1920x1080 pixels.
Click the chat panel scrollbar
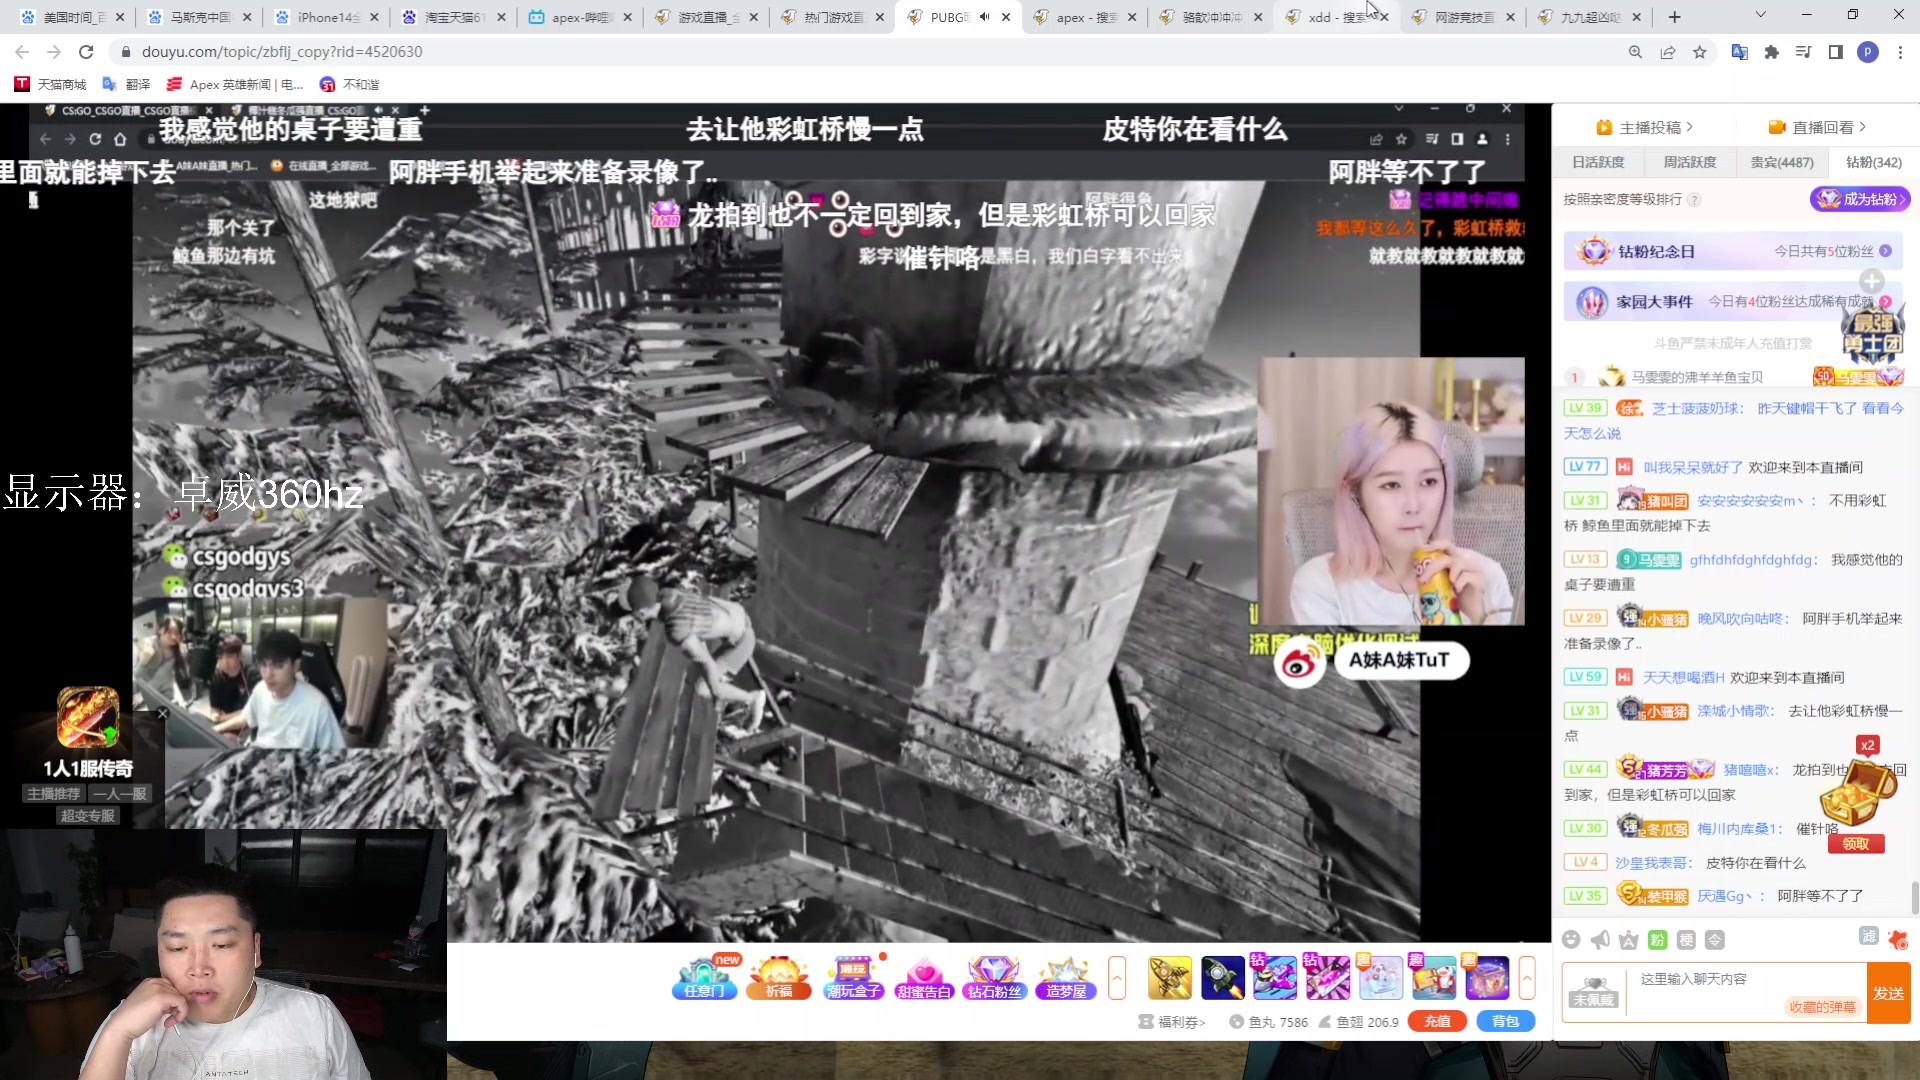tap(1914, 897)
